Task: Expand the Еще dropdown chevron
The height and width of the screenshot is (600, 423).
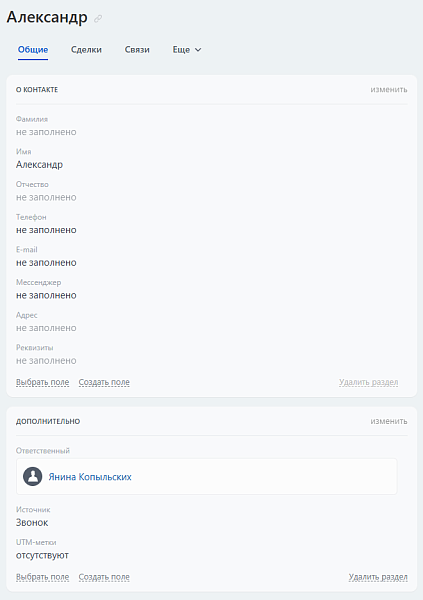Action: pyautogui.click(x=198, y=50)
